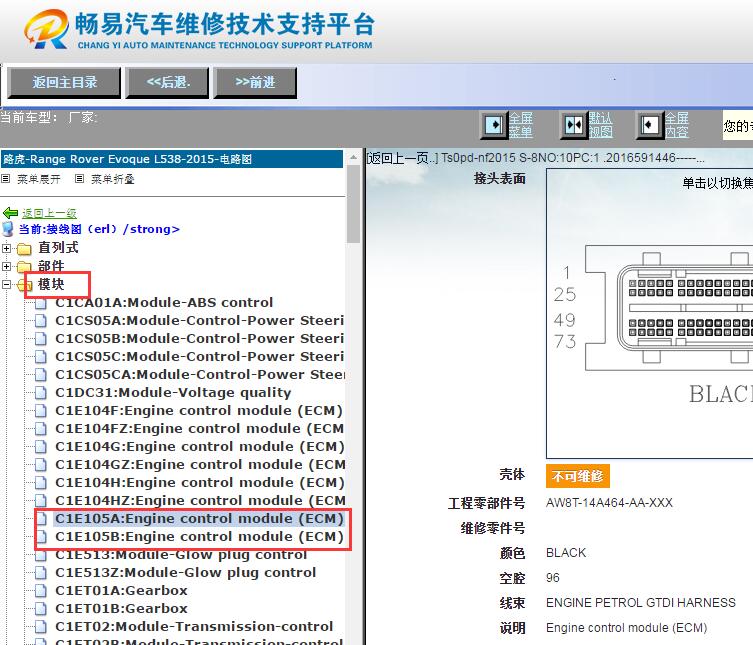Screen dimensions: 753x645
Task: Open C1CS05B Power Steering module entry
Action: coord(199,339)
